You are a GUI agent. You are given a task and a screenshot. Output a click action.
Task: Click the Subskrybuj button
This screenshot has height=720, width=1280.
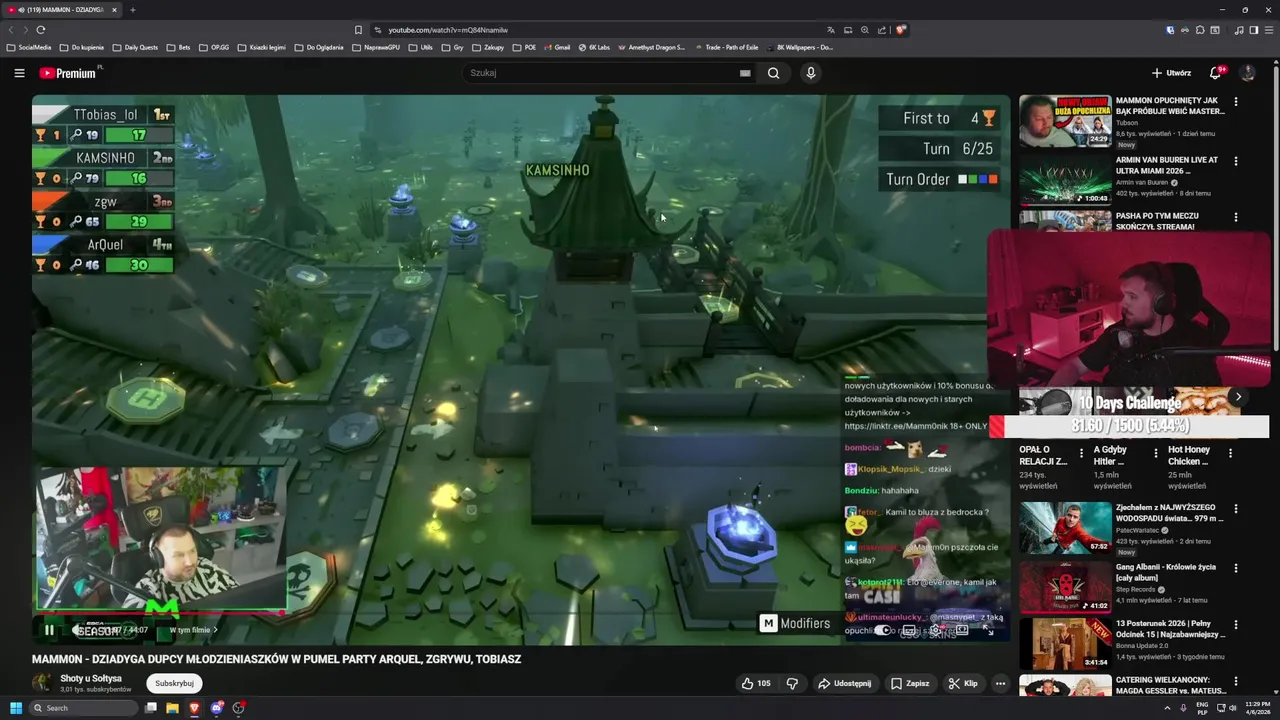174,683
